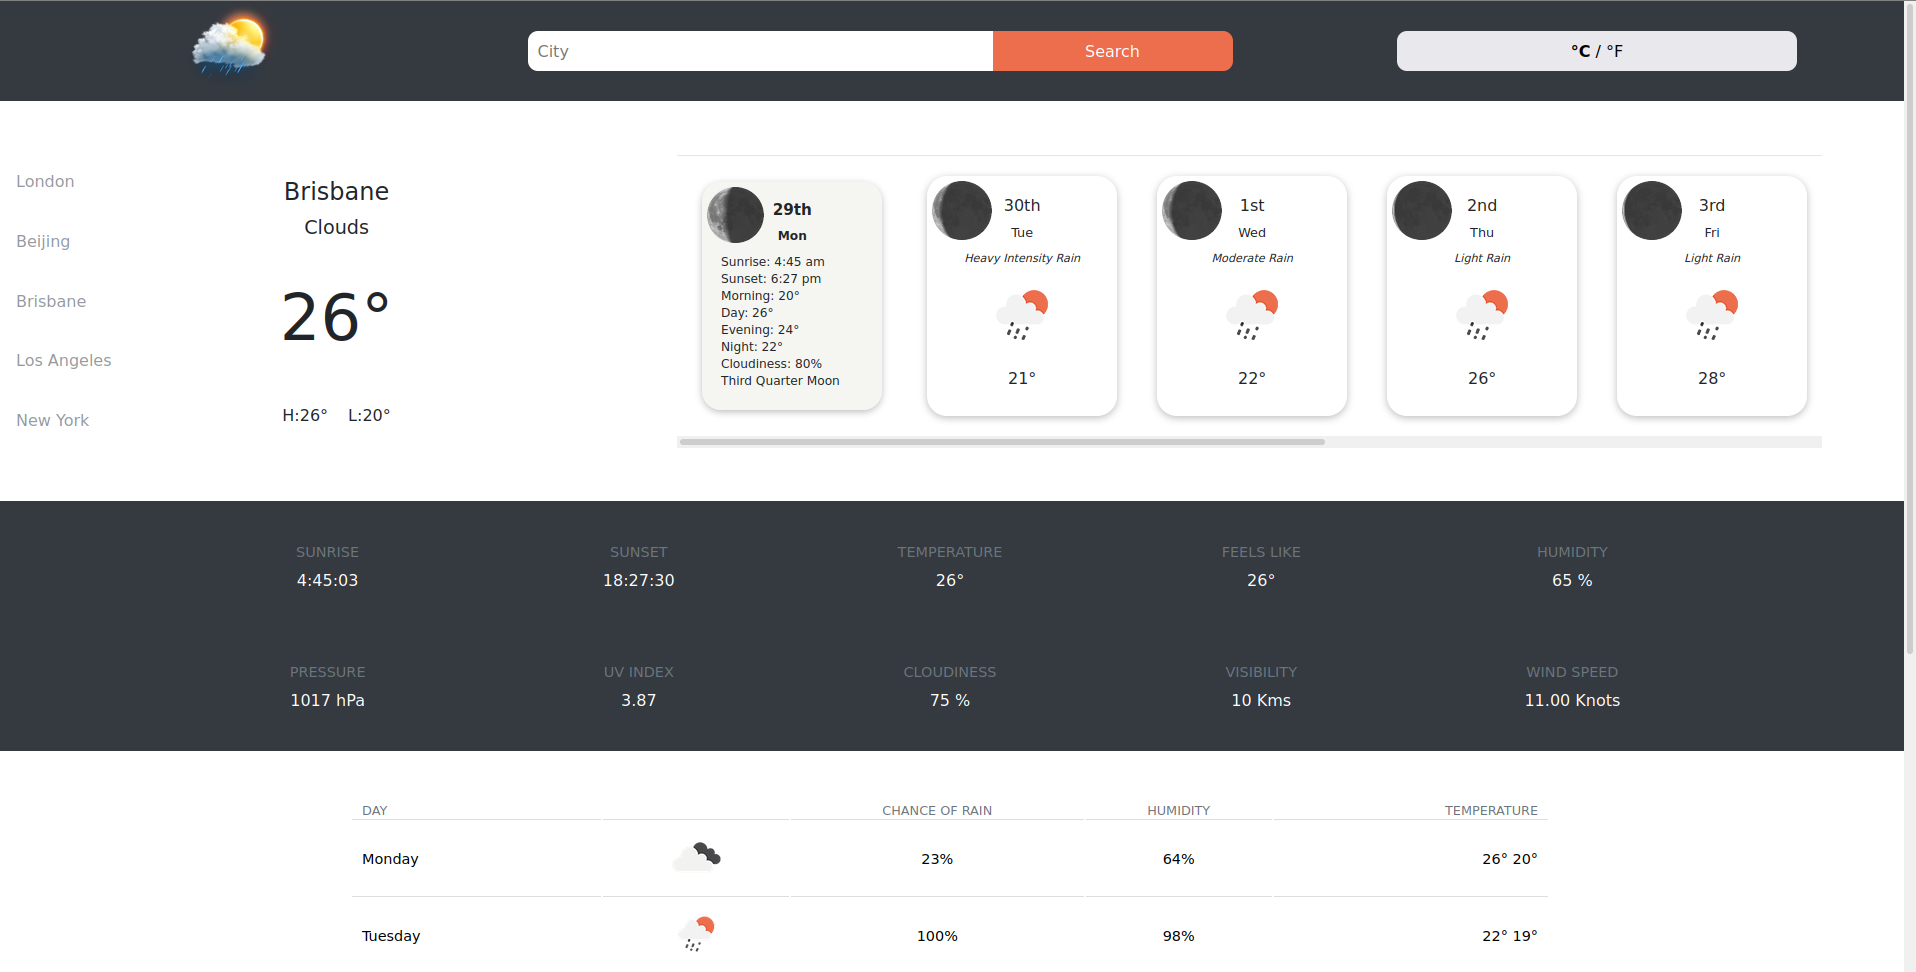Click the moderate rain icon on Wednesday card

click(x=1252, y=315)
